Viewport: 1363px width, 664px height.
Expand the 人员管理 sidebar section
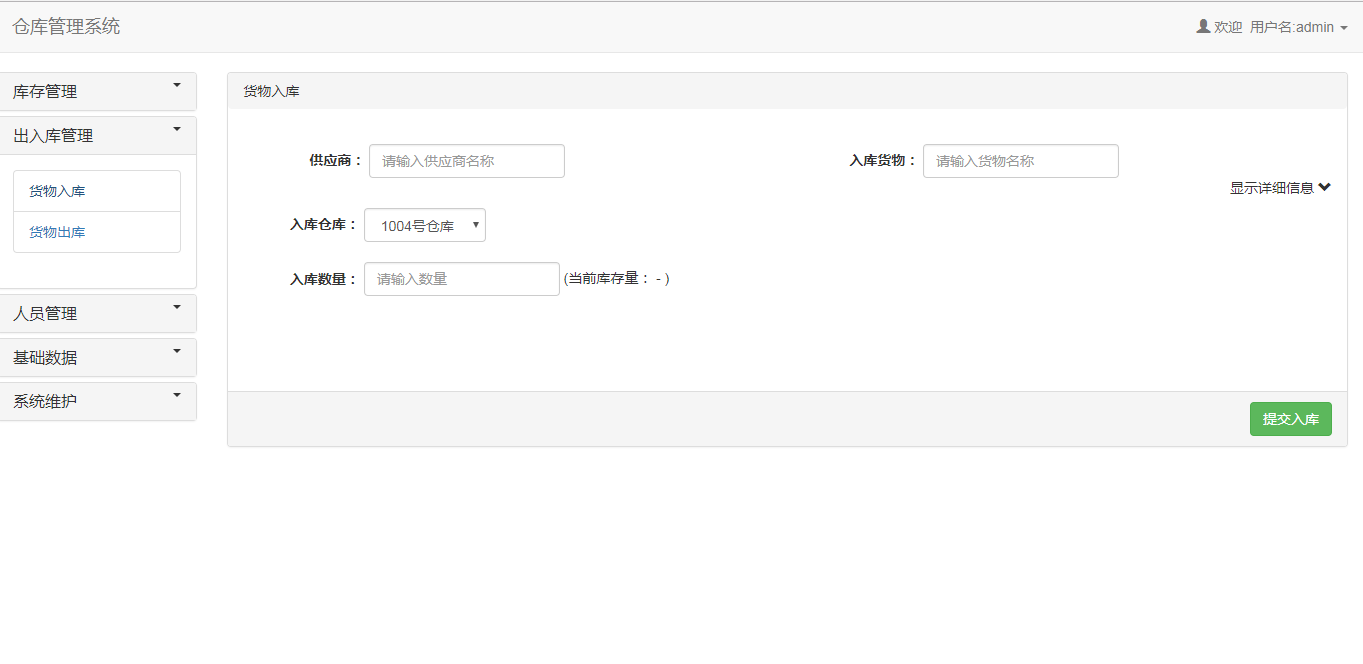[x=97, y=313]
